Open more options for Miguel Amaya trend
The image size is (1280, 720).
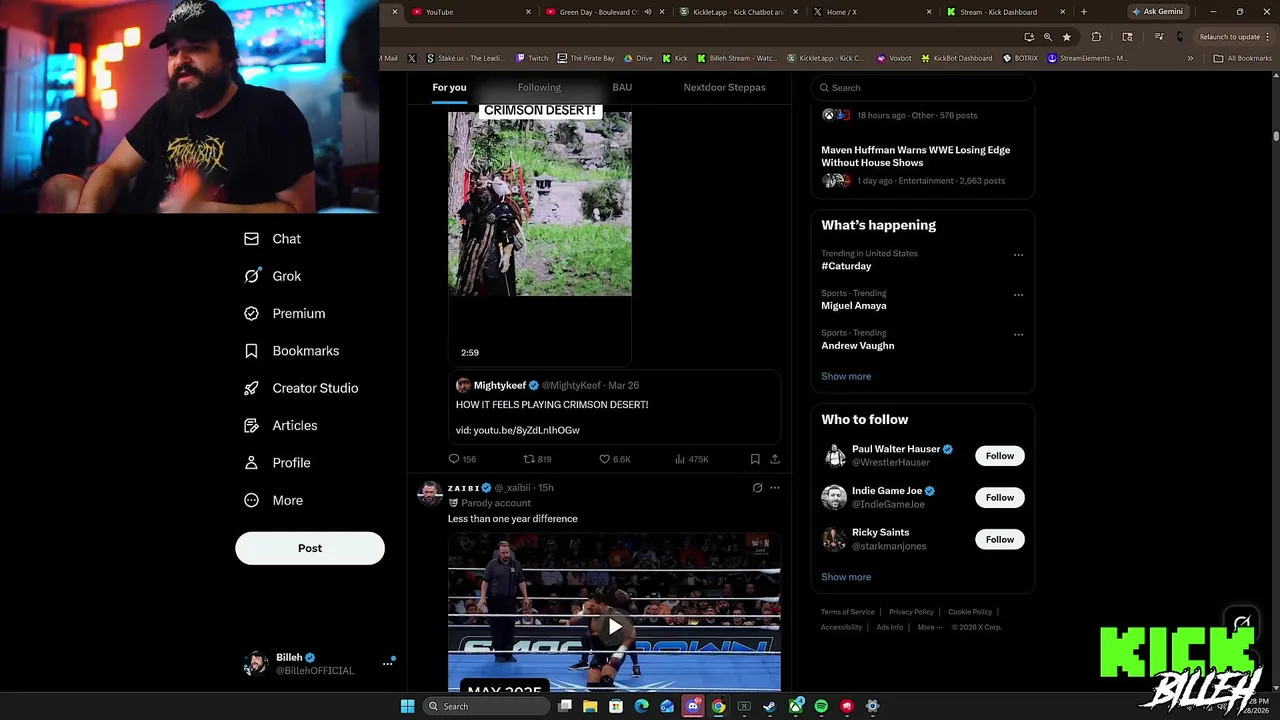1018,295
